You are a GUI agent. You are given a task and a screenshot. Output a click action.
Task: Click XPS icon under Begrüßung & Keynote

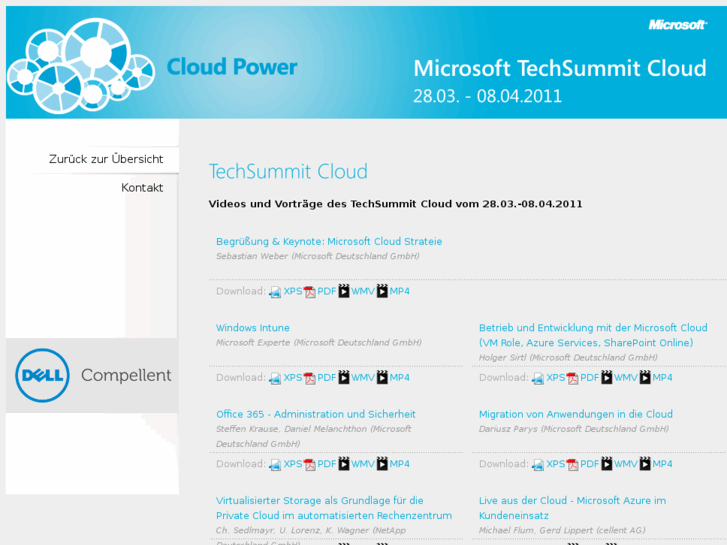coord(275,292)
